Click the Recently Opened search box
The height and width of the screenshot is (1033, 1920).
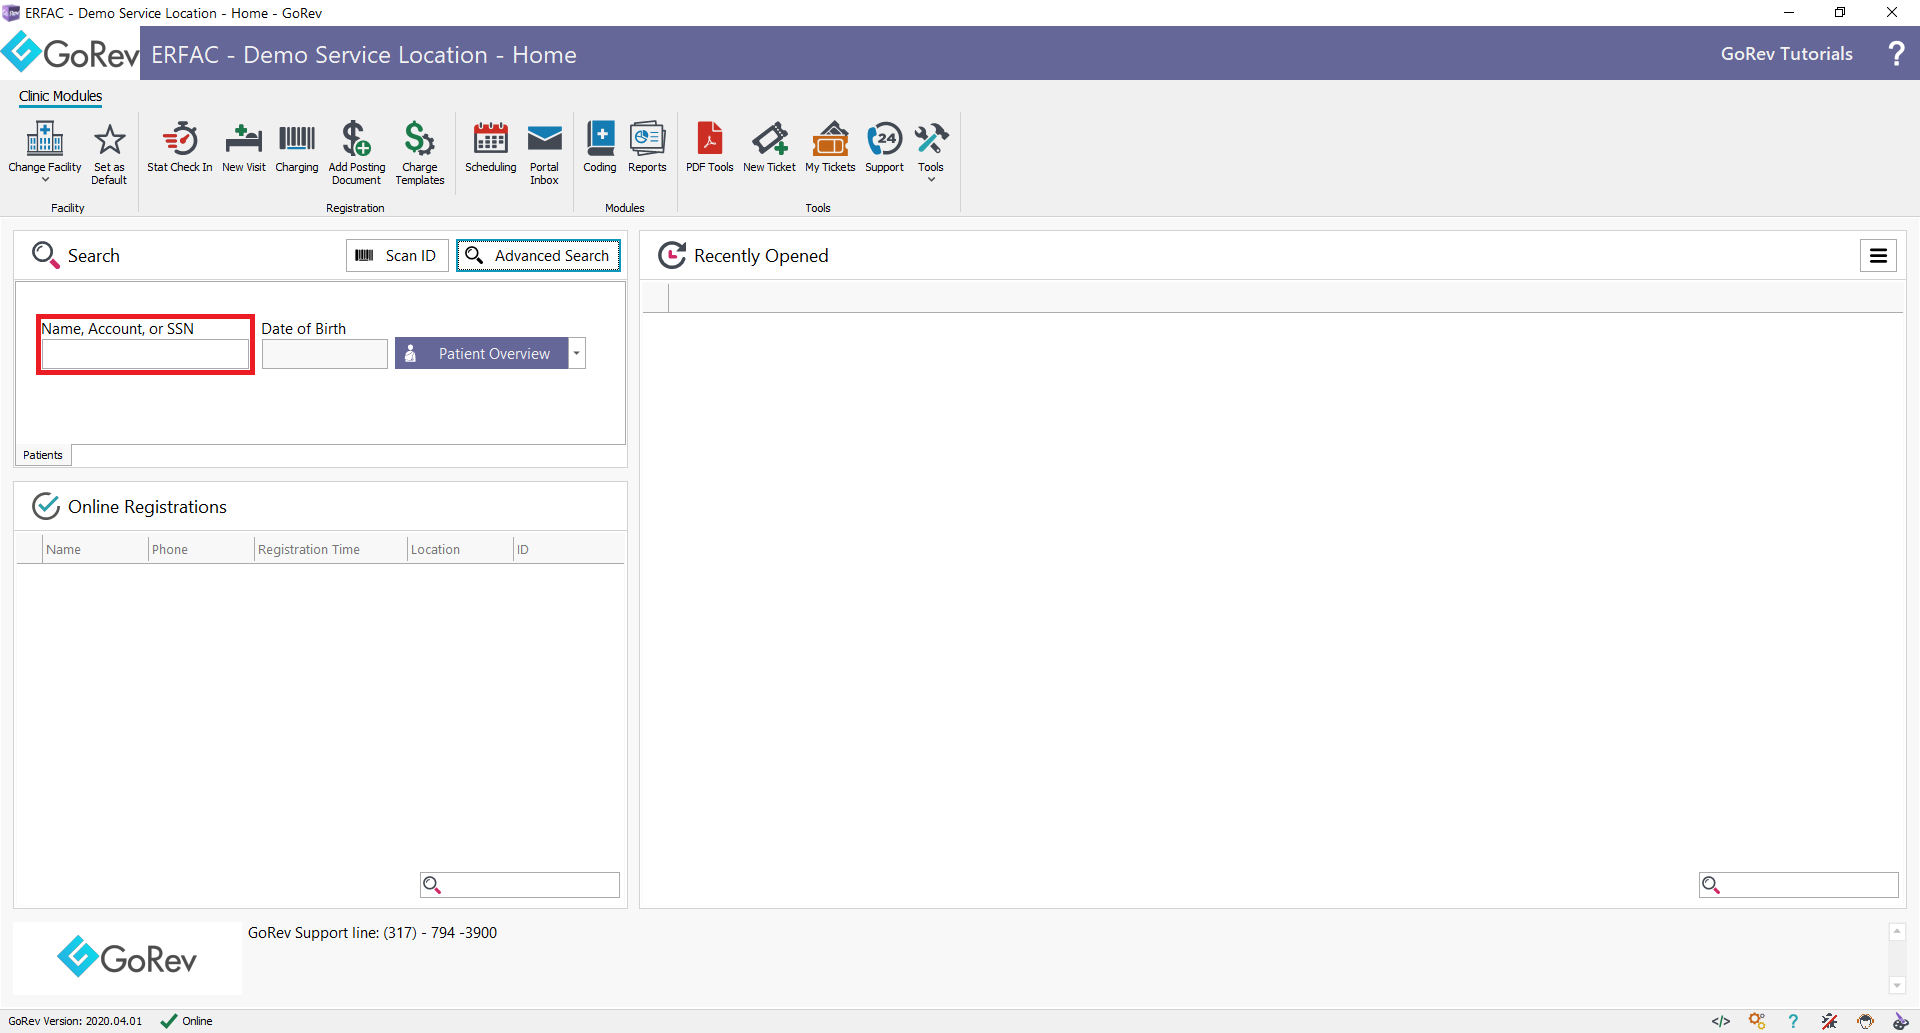click(x=1799, y=885)
